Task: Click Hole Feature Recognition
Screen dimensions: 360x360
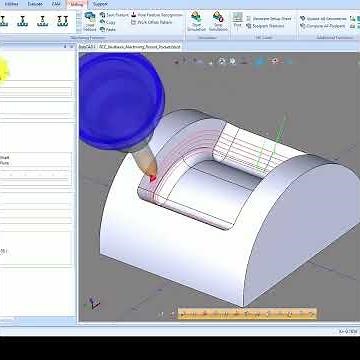Action: (157, 15)
